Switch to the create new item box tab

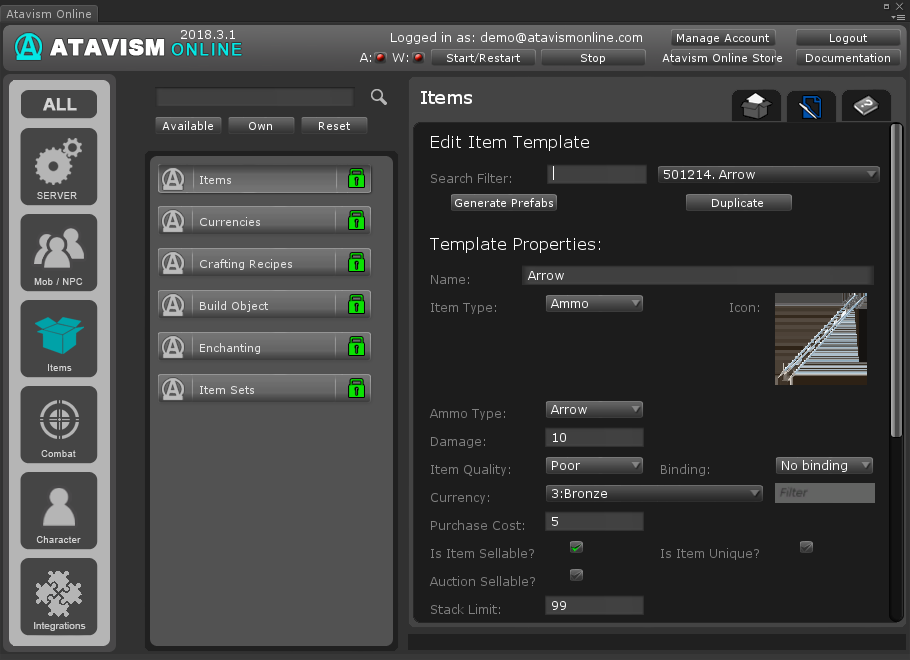(756, 105)
